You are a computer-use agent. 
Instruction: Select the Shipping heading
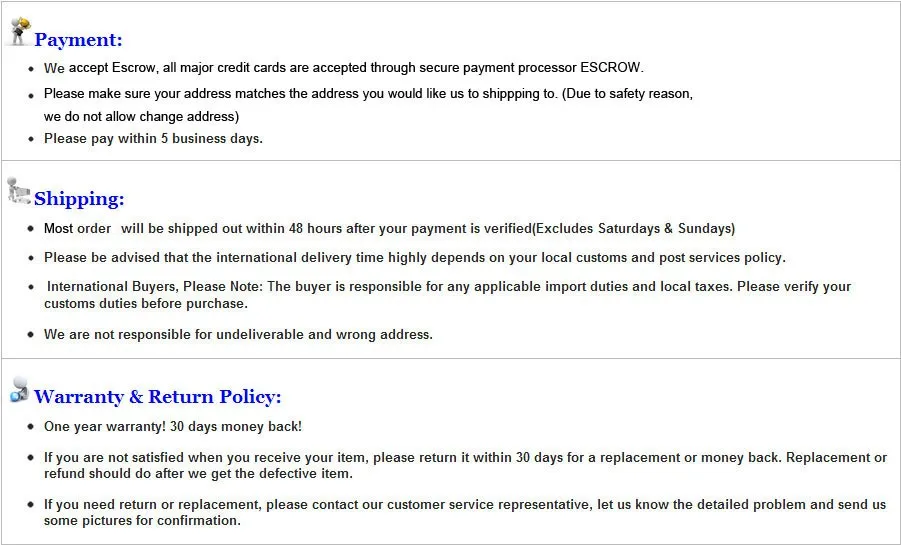79,199
